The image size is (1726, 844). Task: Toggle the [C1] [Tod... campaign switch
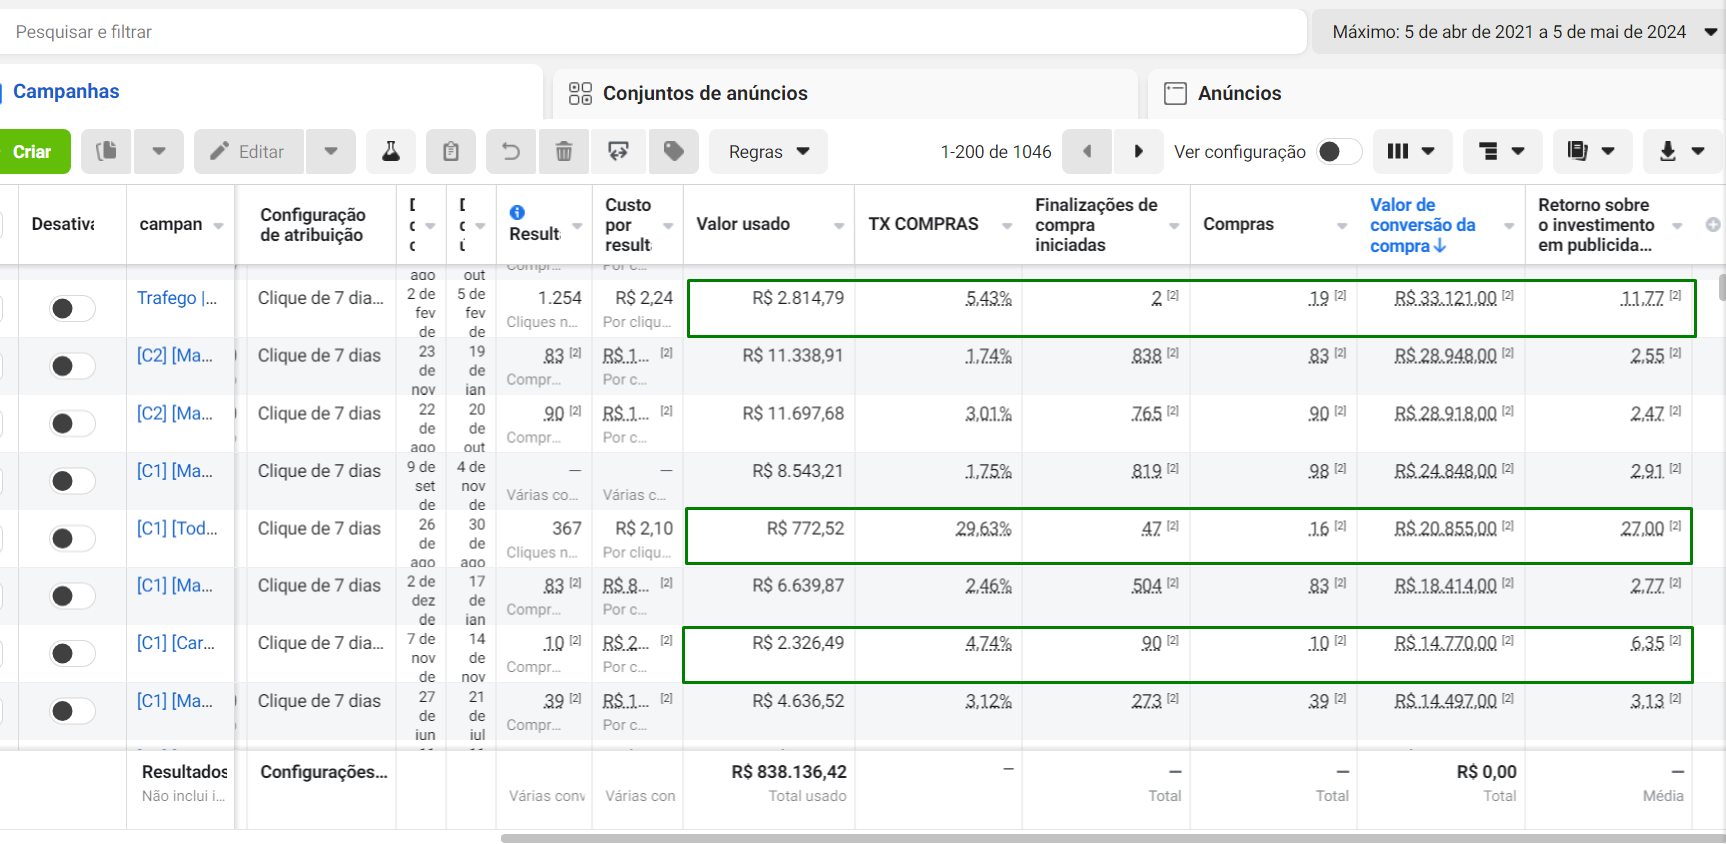pyautogui.click(x=73, y=538)
